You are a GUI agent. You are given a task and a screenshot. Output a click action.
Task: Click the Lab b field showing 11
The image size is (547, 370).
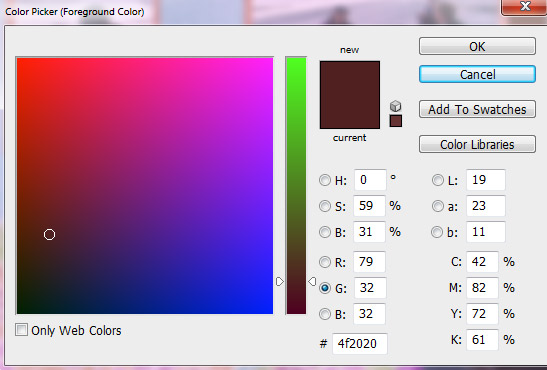tap(486, 232)
